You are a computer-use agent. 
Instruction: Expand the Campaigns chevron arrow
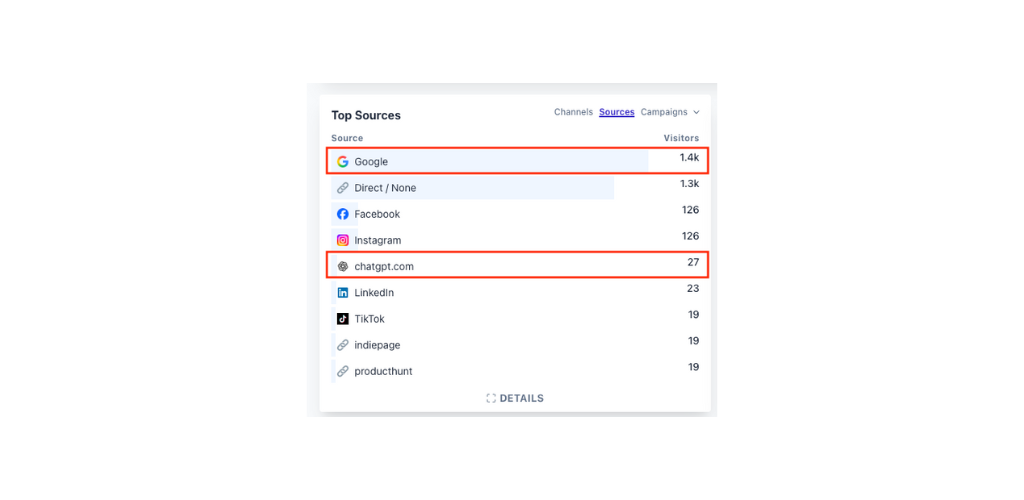(697, 112)
